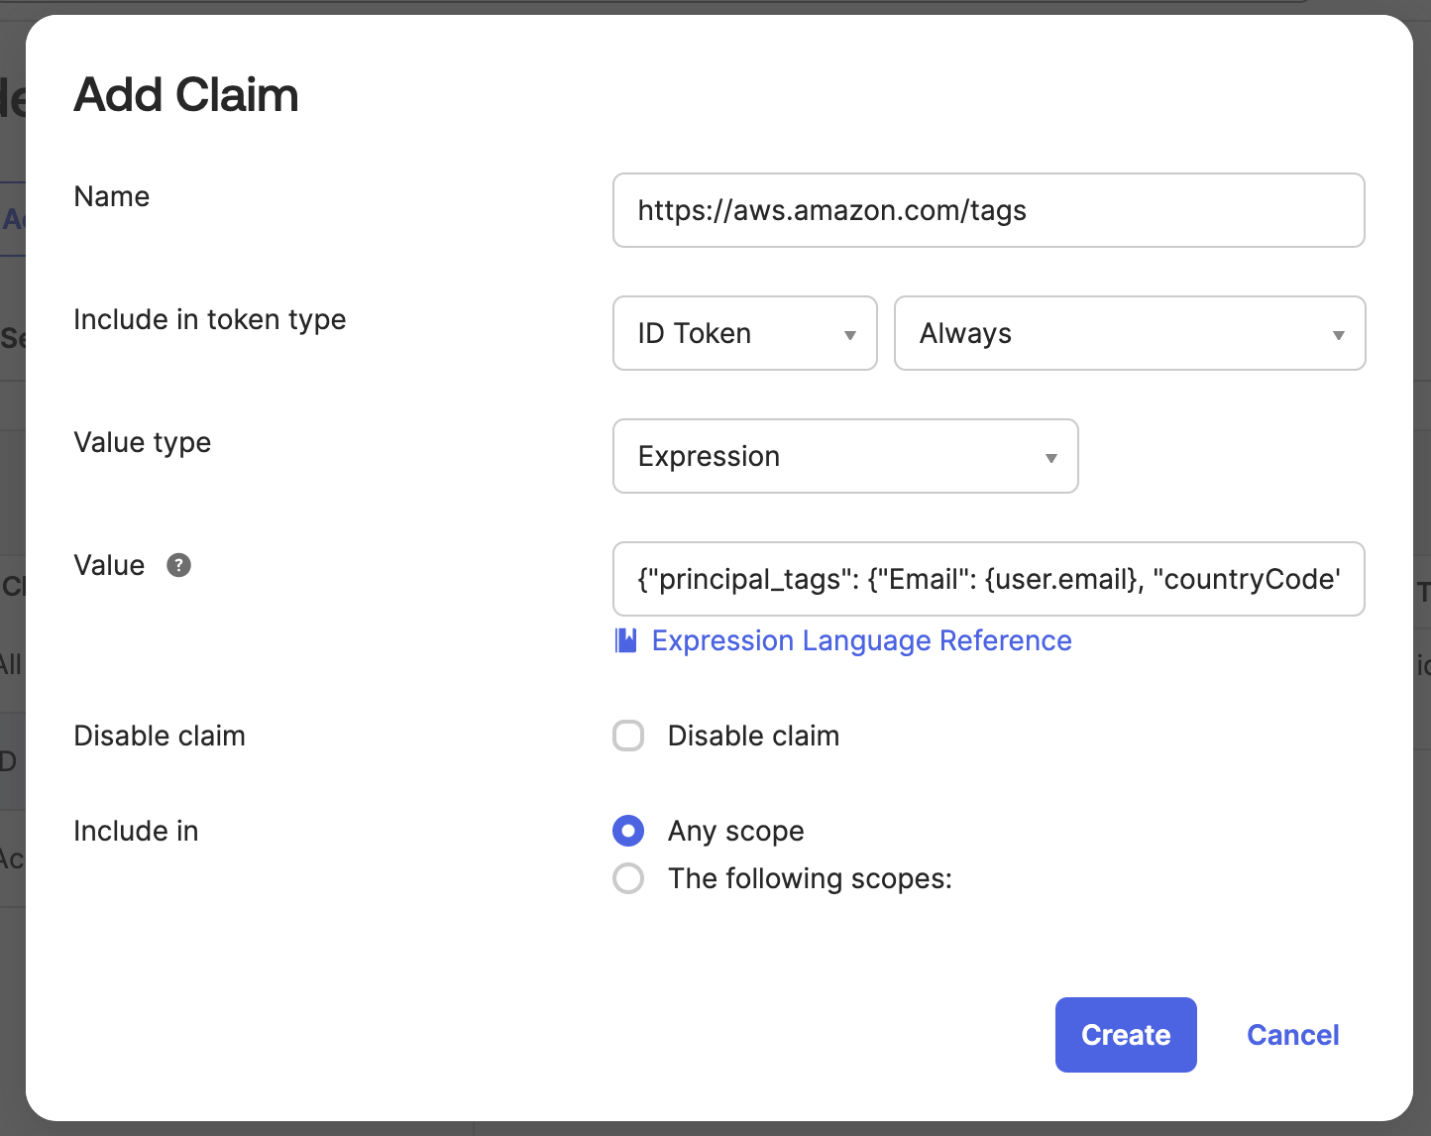This screenshot has width=1431, height=1136.
Task: Click the Disable claim text beside the checkbox
Action: coord(753,736)
